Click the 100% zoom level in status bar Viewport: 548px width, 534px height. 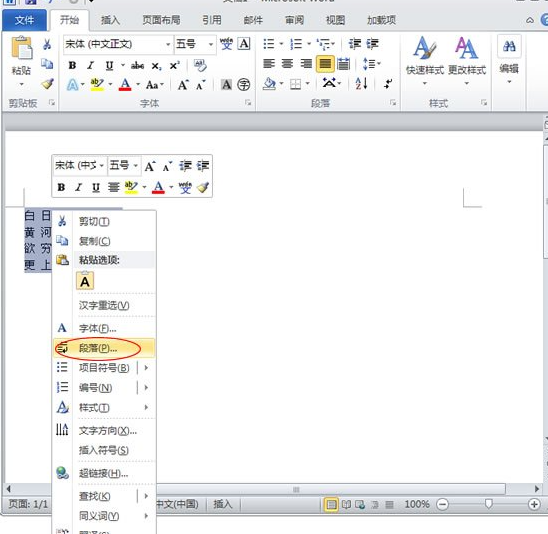pyautogui.click(x=417, y=504)
